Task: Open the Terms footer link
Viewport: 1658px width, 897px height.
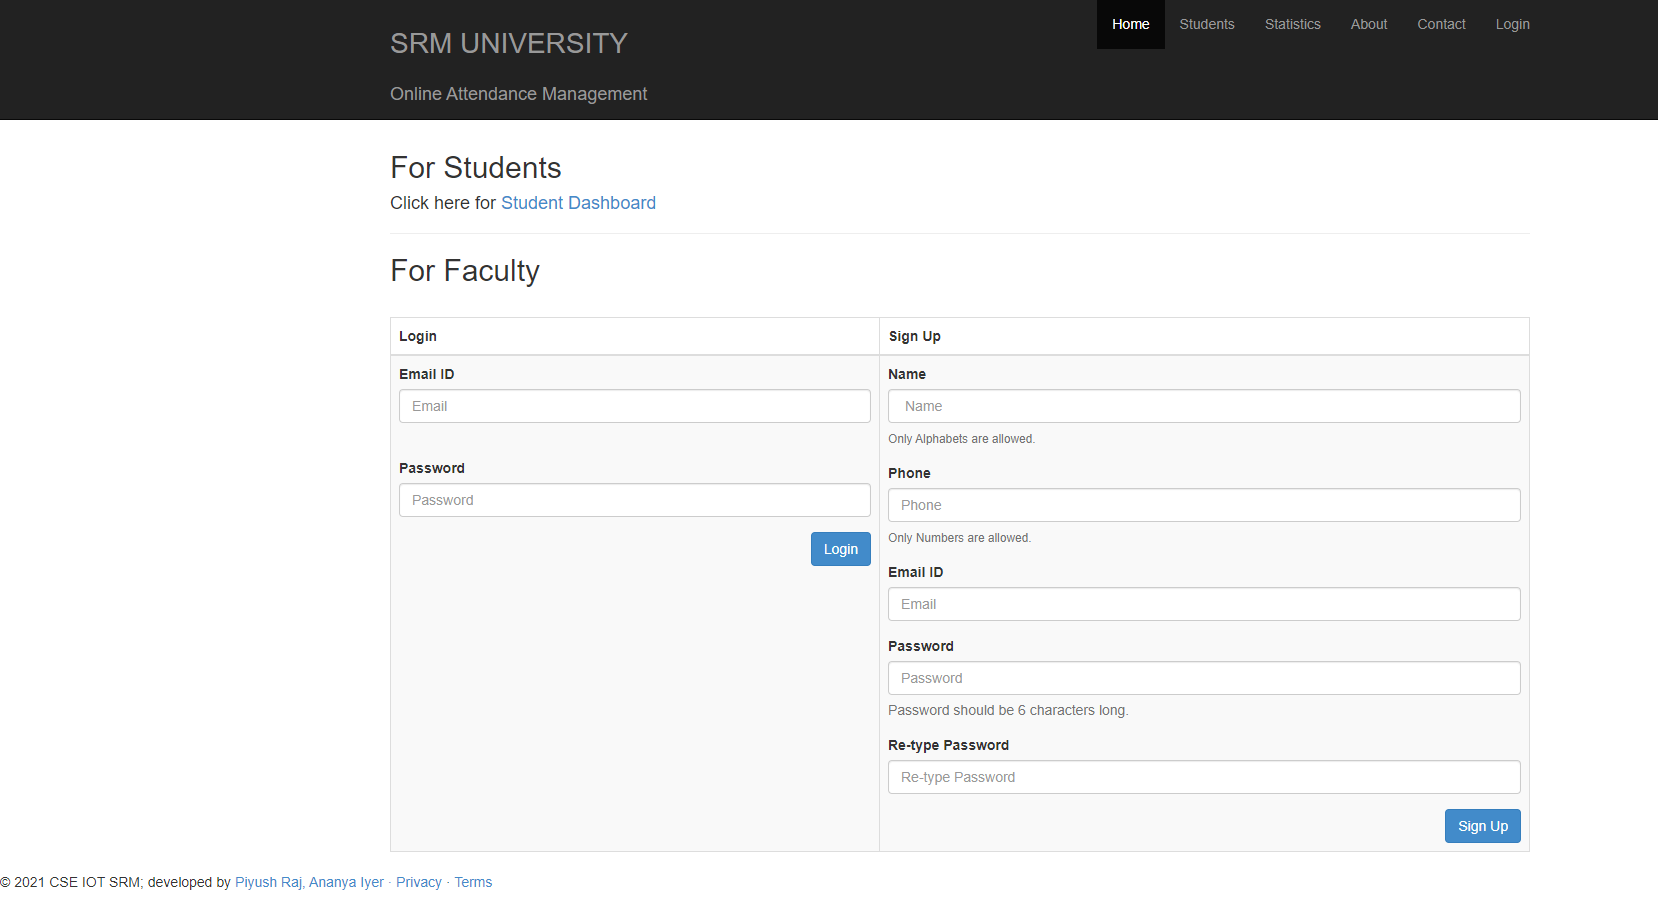Action: pyautogui.click(x=473, y=882)
